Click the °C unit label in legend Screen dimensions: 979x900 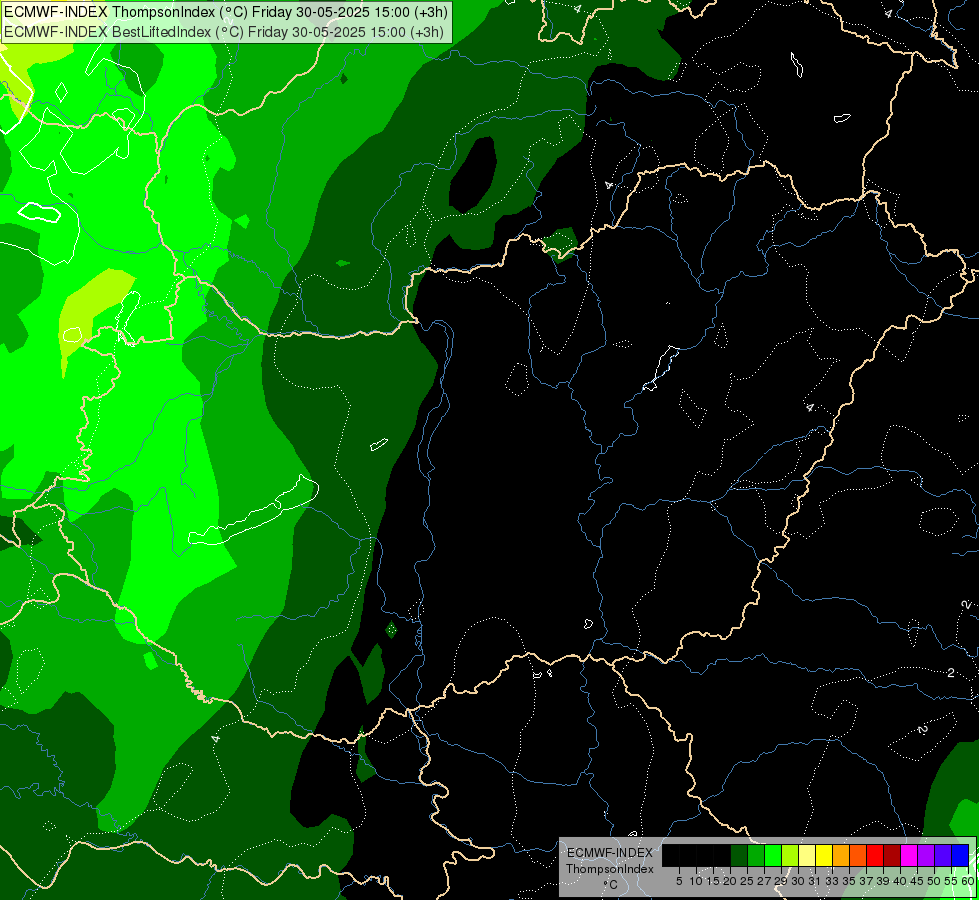pos(610,884)
